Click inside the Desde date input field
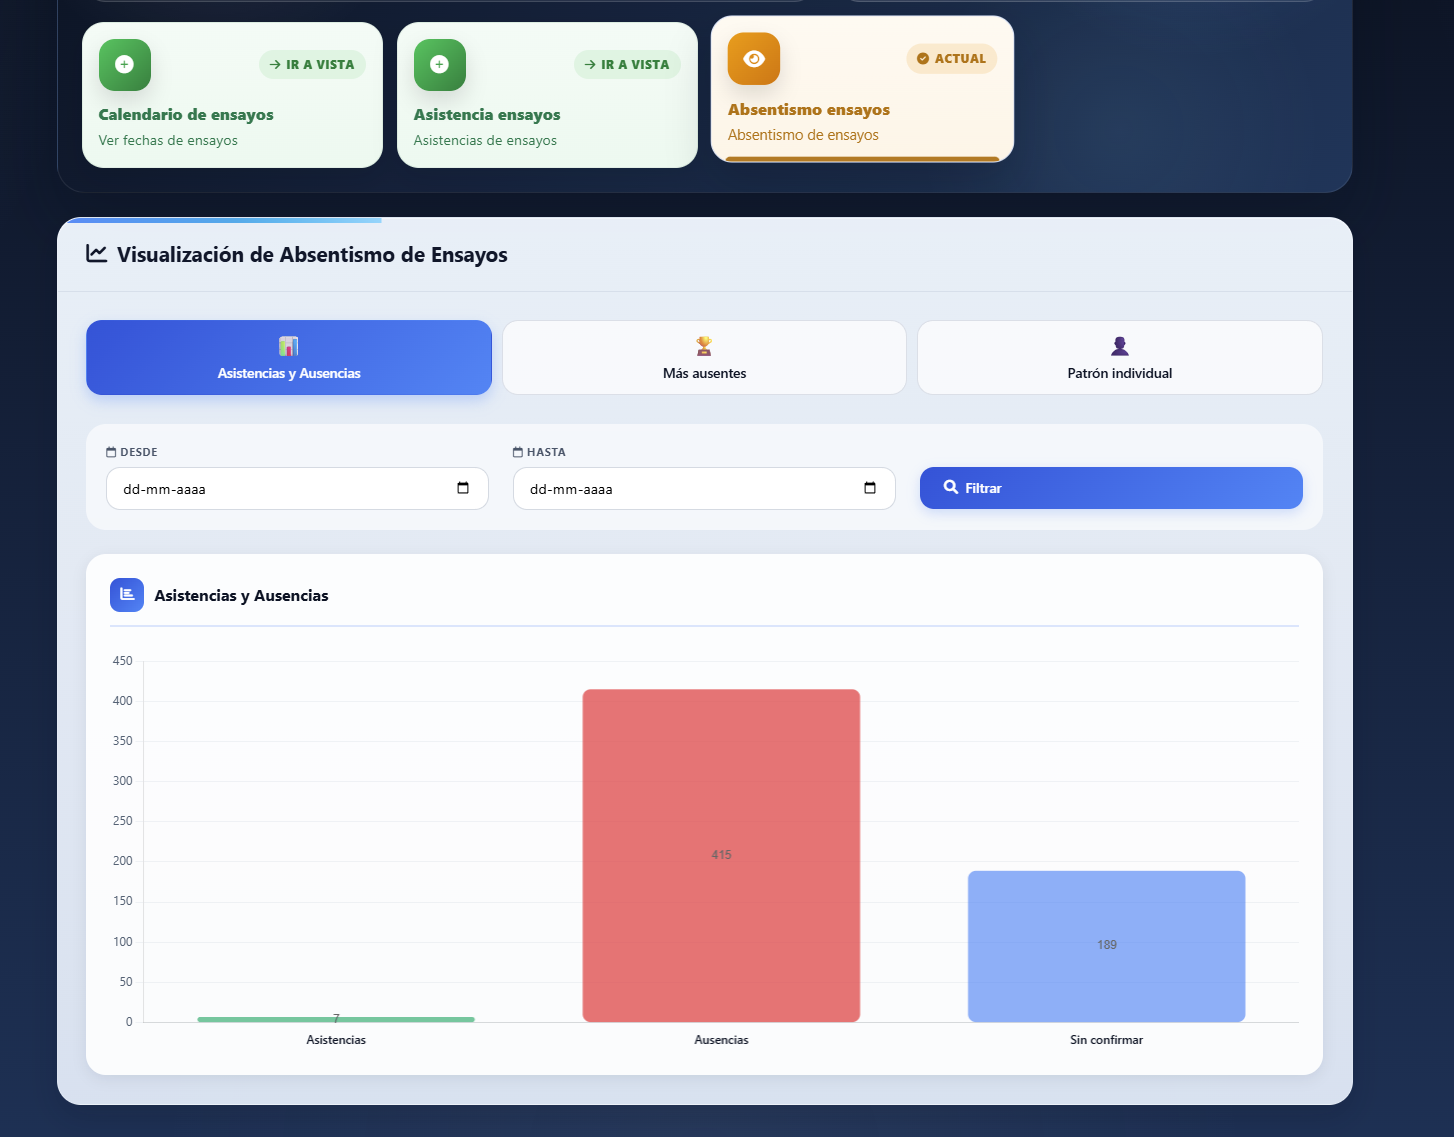Viewport: 1454px width, 1137px height. click(x=297, y=488)
